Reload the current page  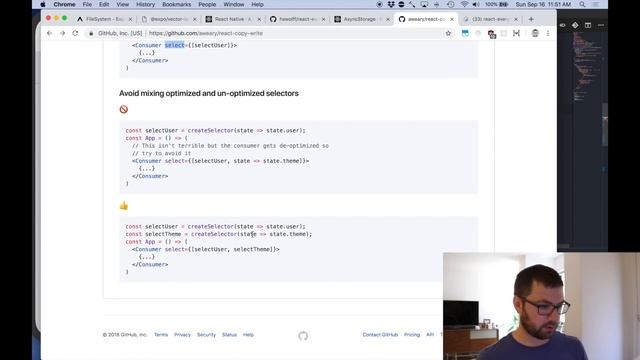pos(75,33)
